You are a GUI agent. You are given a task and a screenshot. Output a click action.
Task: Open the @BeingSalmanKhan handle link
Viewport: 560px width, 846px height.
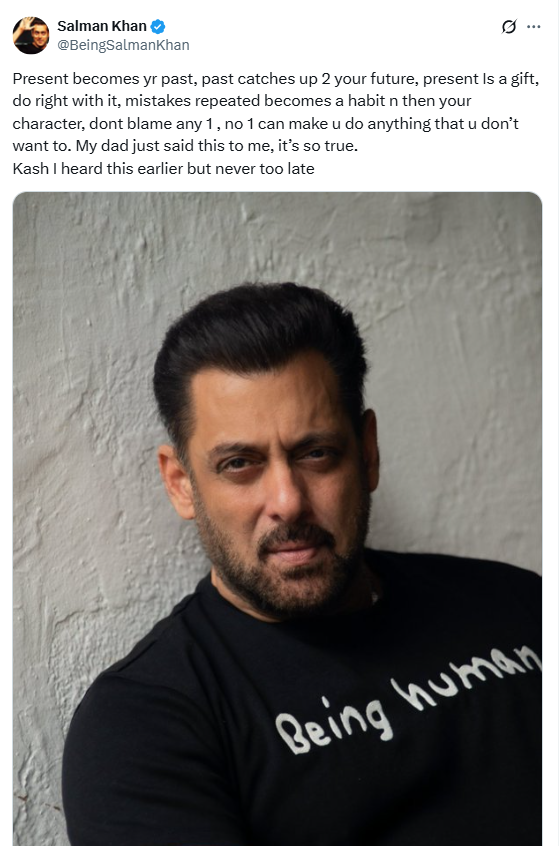(124, 45)
